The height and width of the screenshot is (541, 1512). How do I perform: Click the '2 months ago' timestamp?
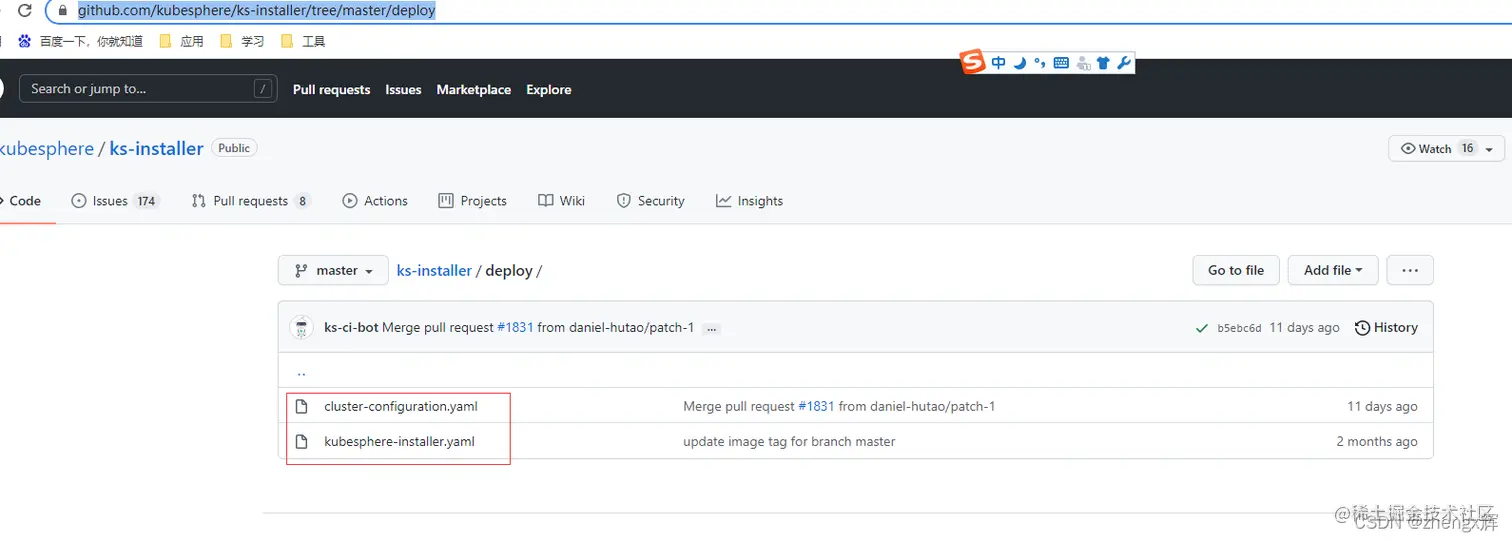[x=1377, y=441]
